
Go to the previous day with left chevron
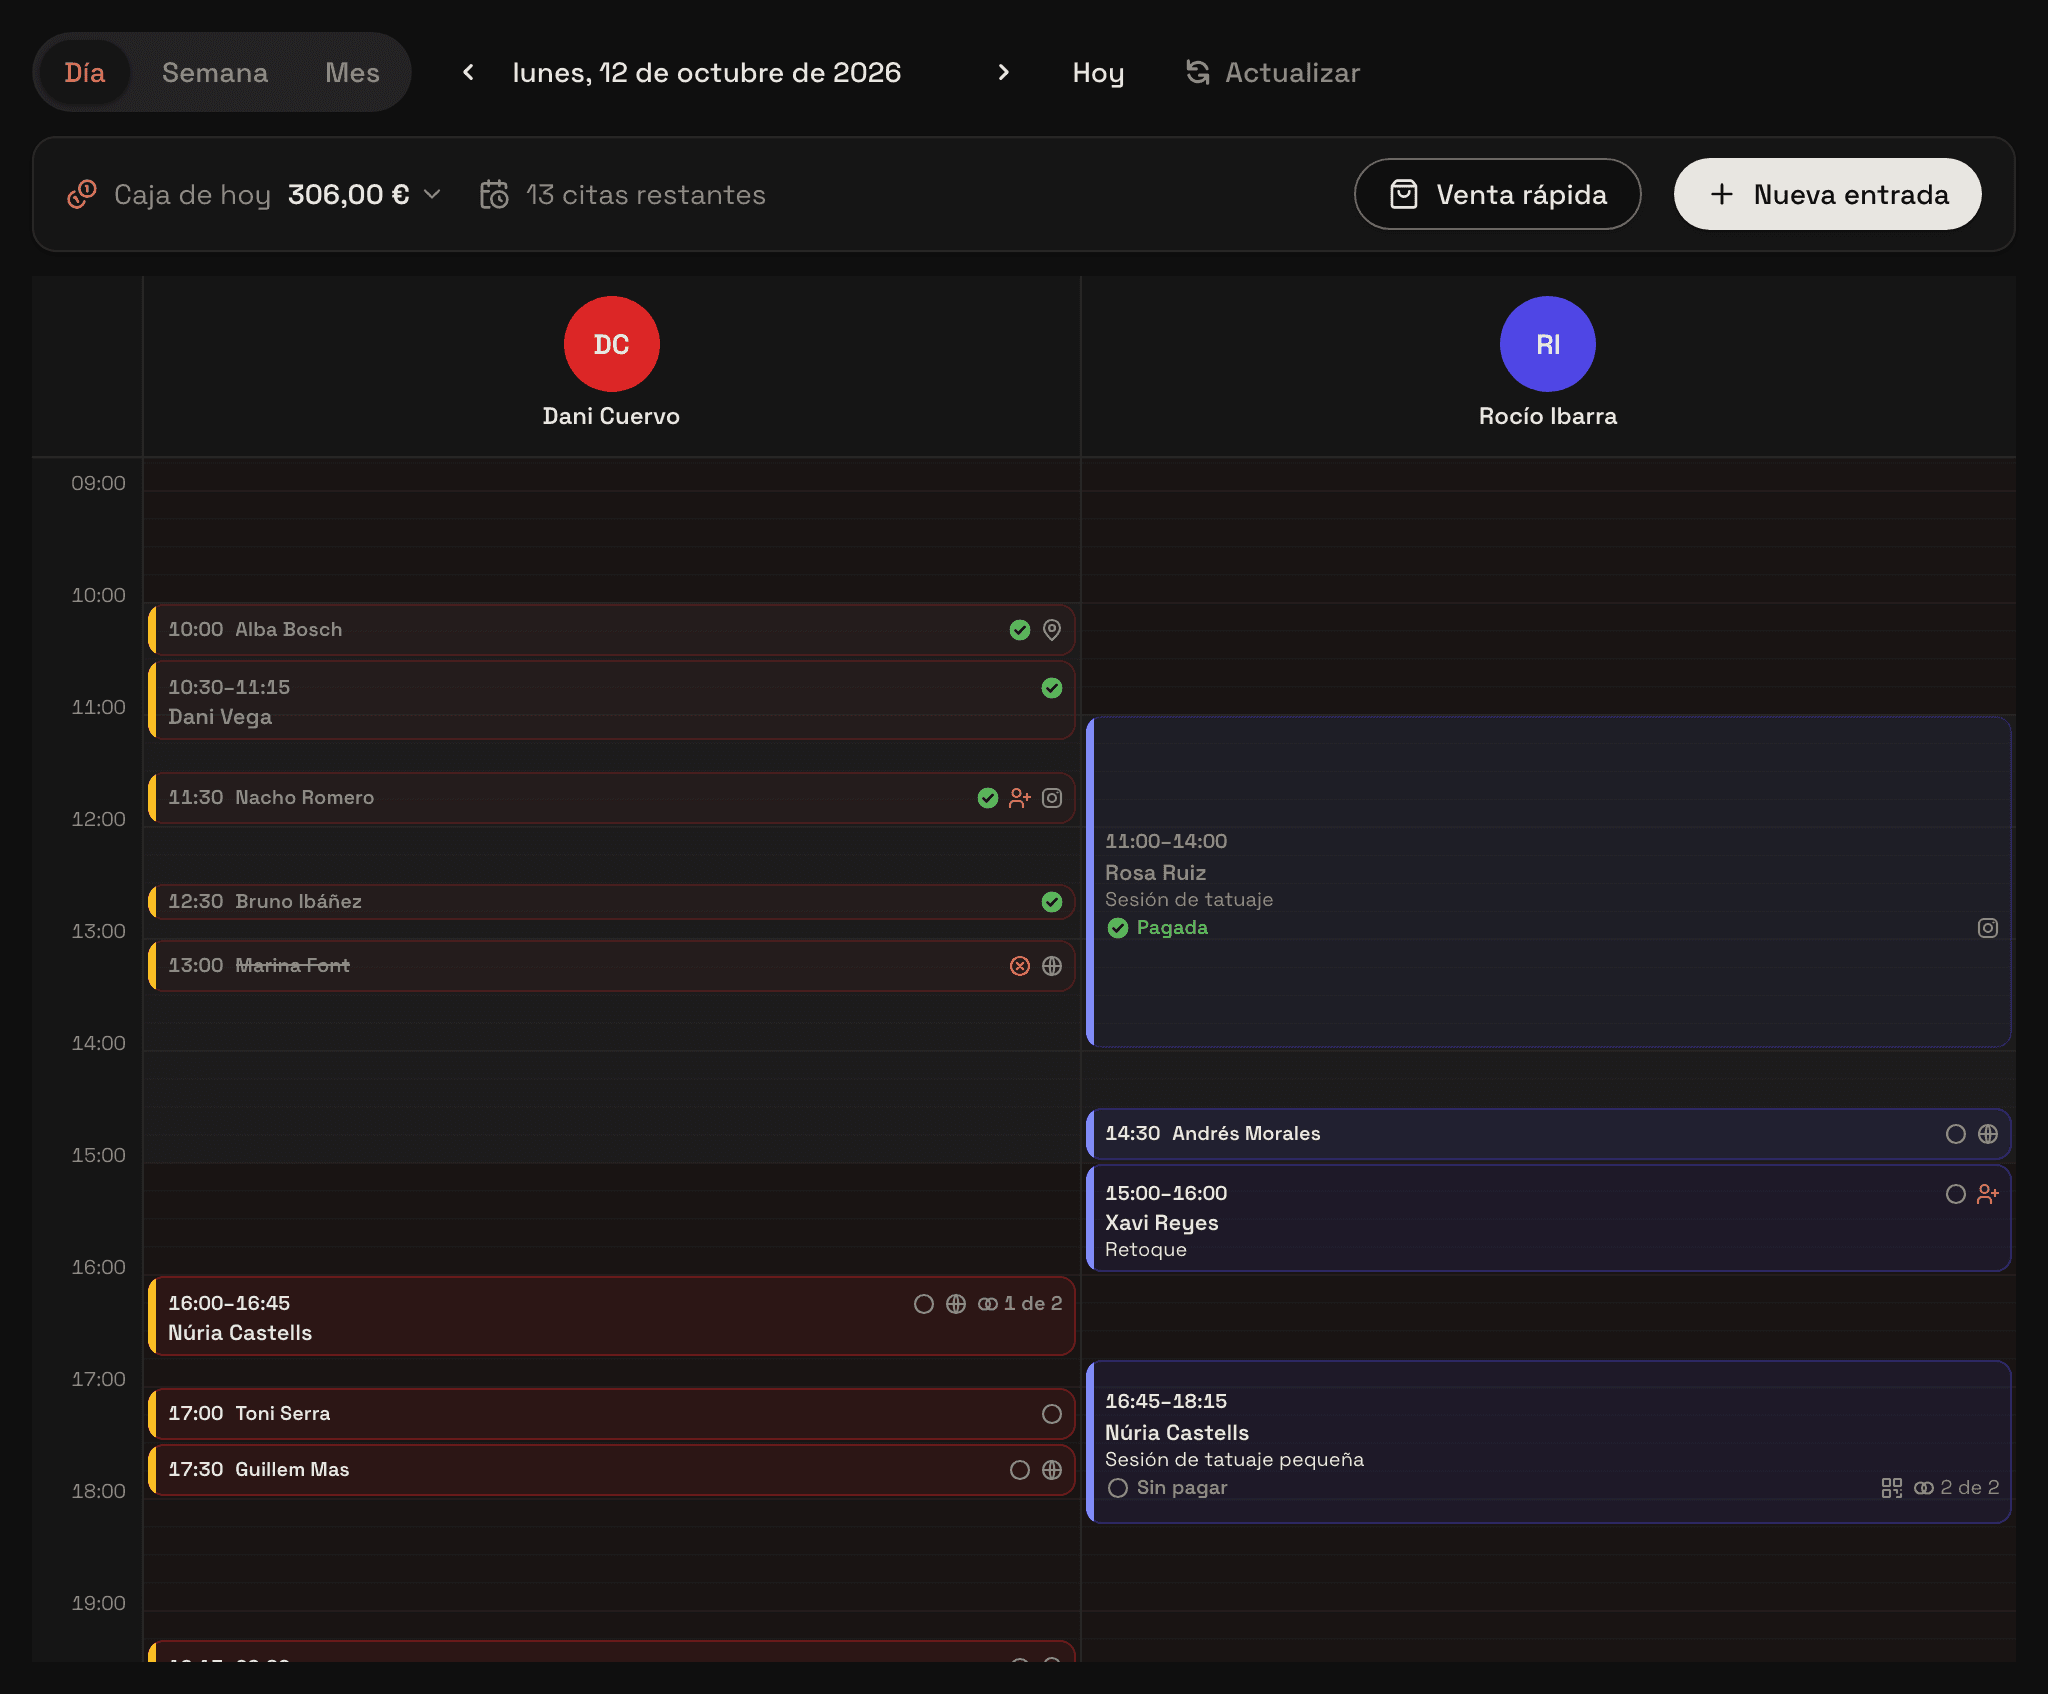tap(468, 72)
